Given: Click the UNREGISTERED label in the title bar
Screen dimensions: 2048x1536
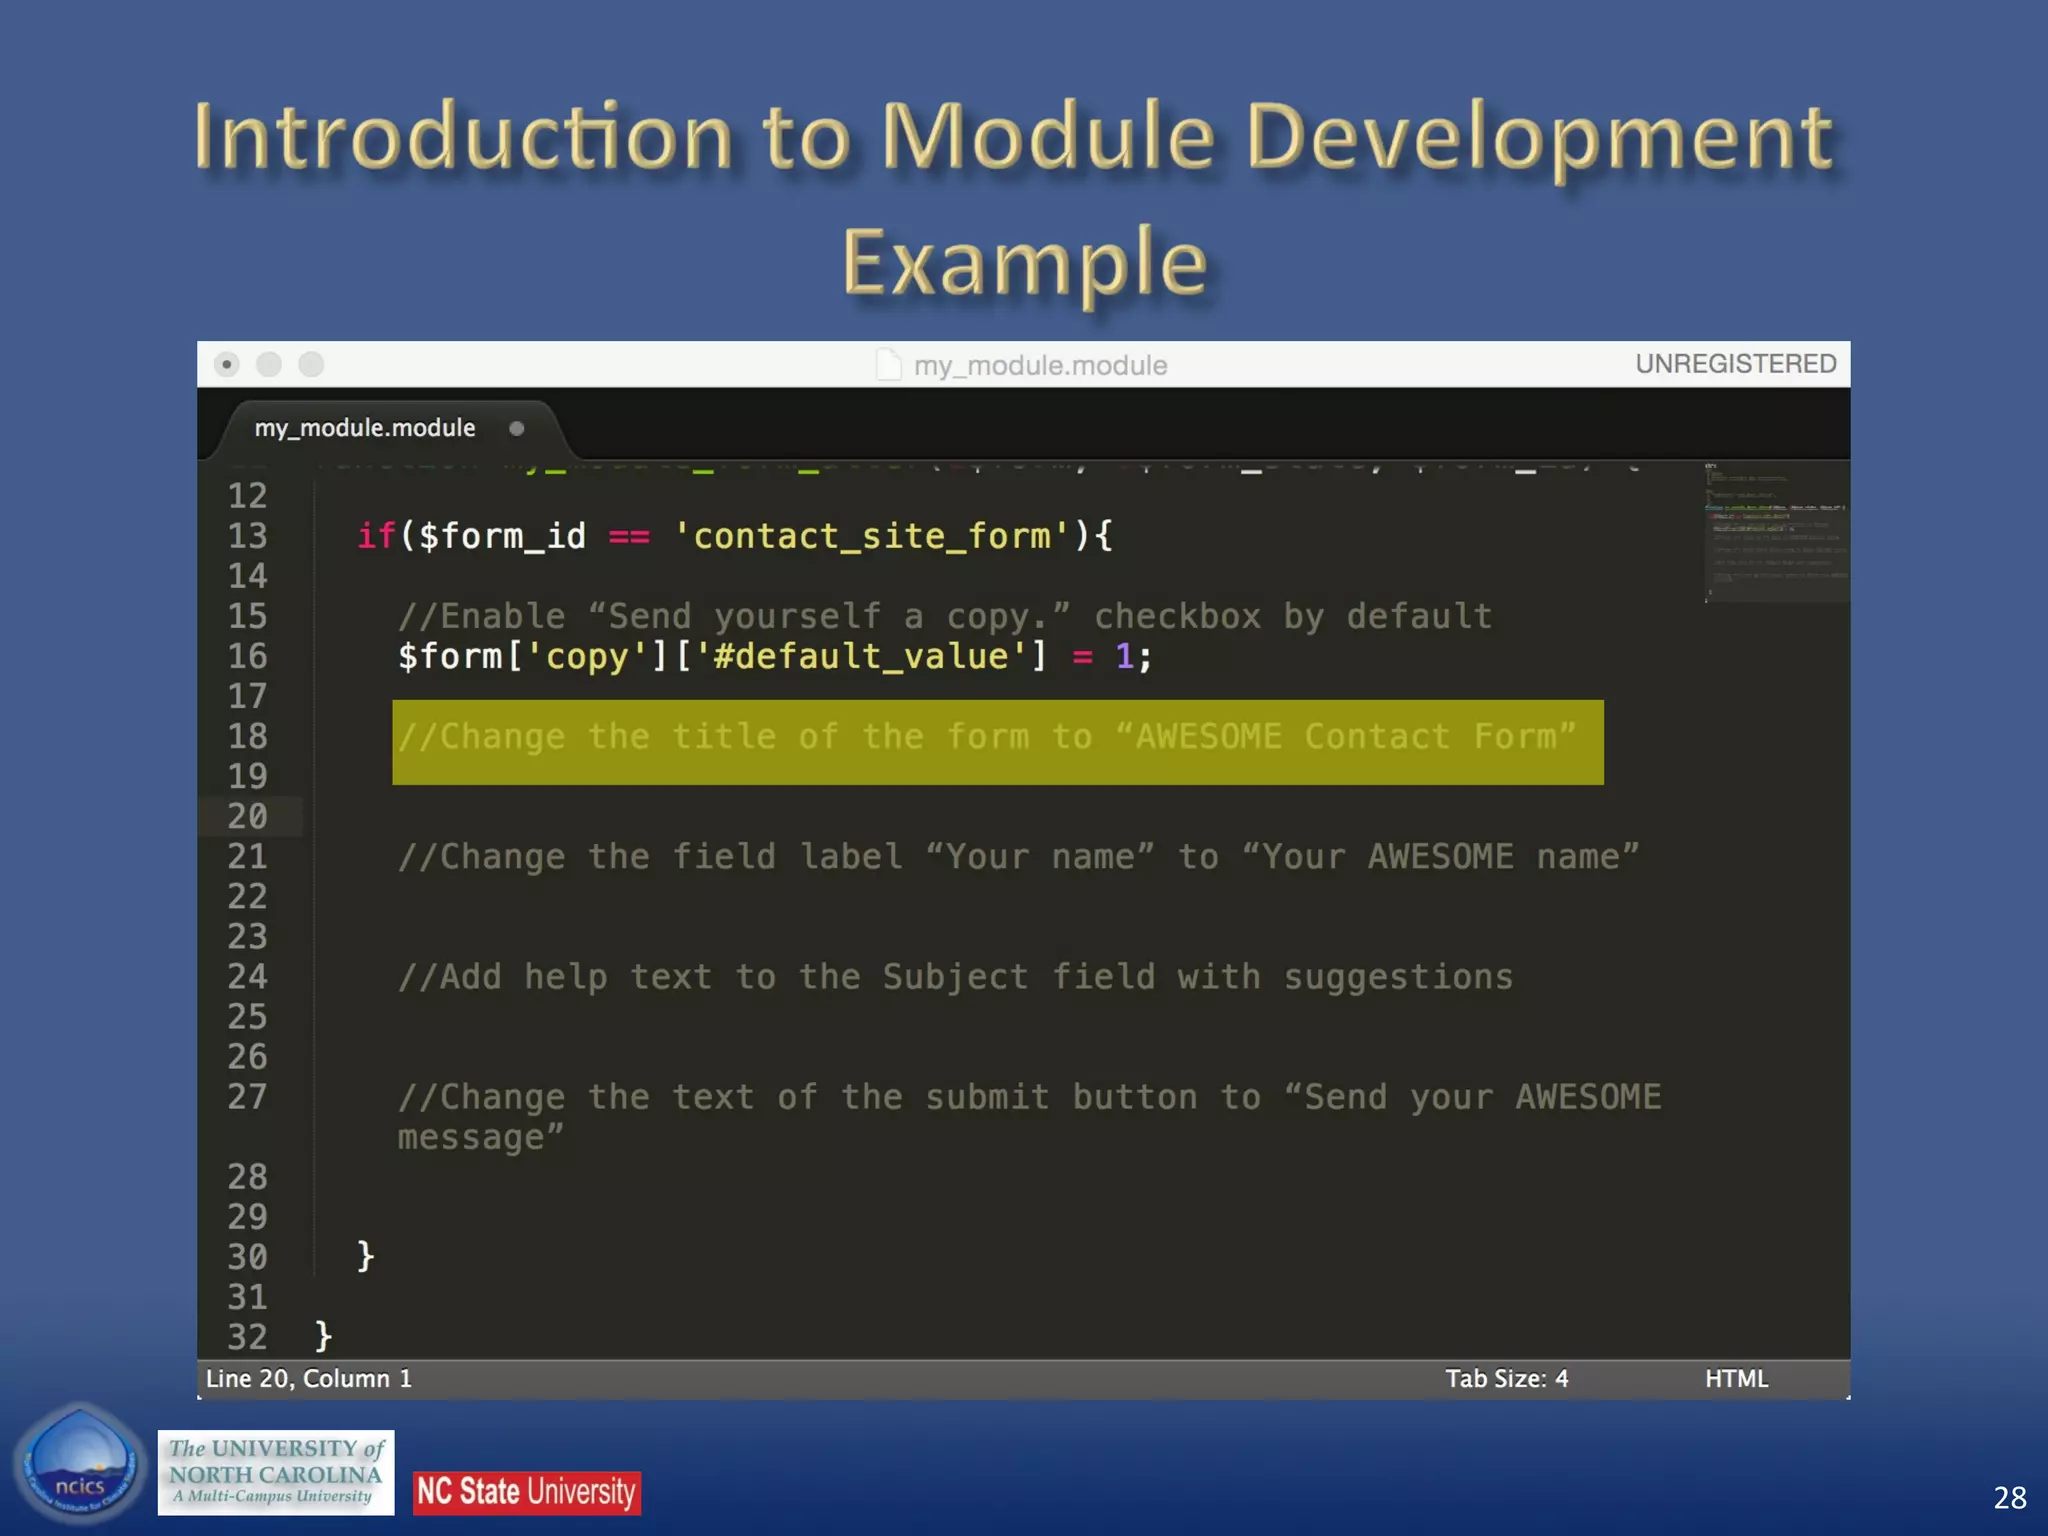Looking at the screenshot, I should [1735, 364].
